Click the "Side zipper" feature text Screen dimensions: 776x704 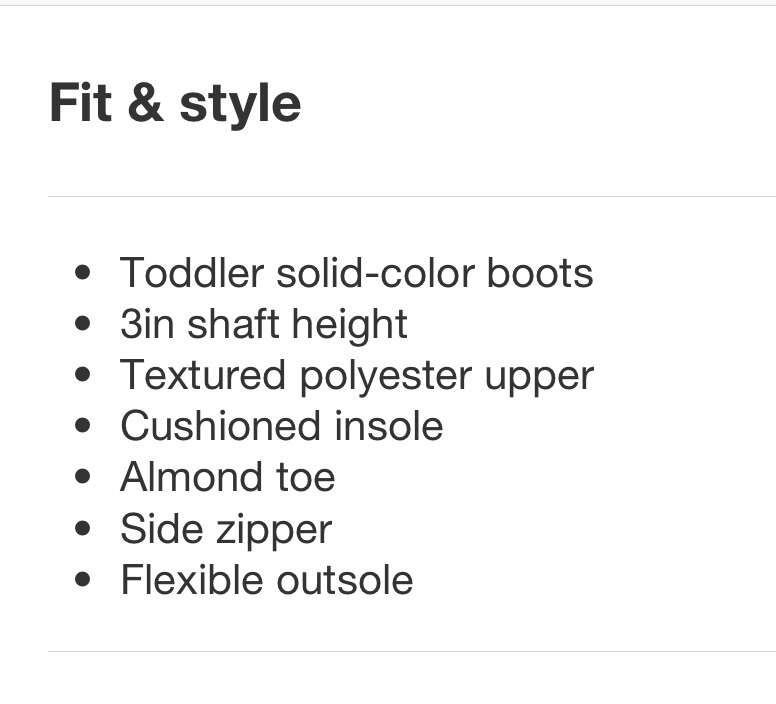tap(226, 529)
